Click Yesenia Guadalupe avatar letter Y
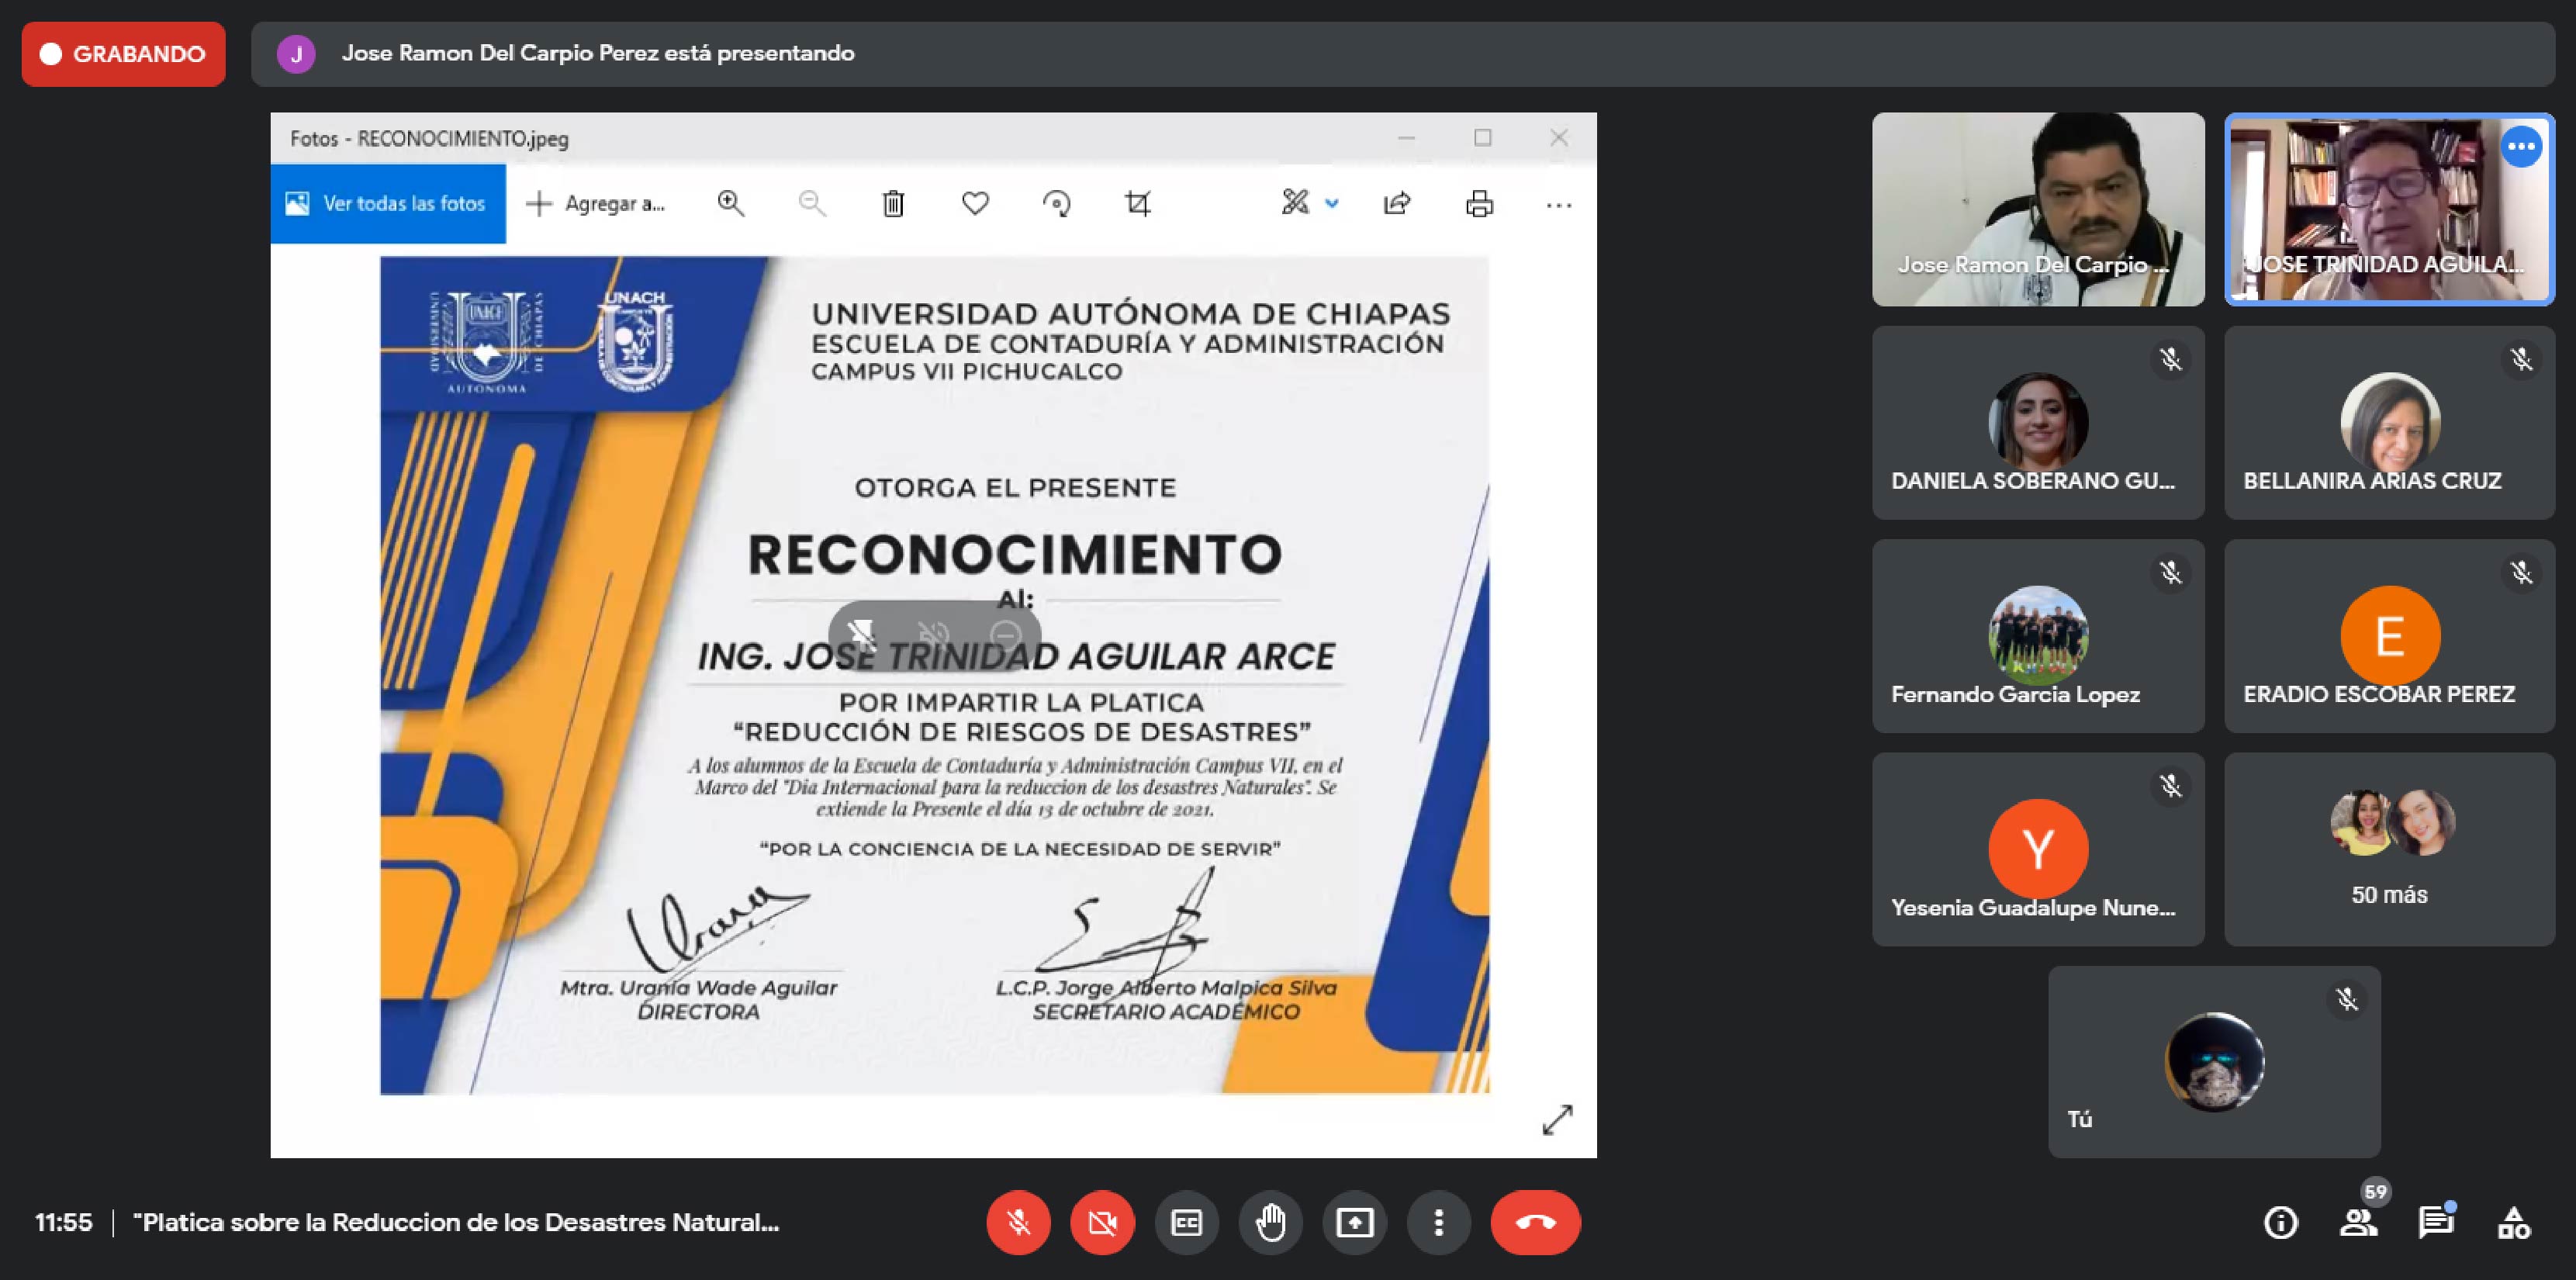 click(2038, 849)
